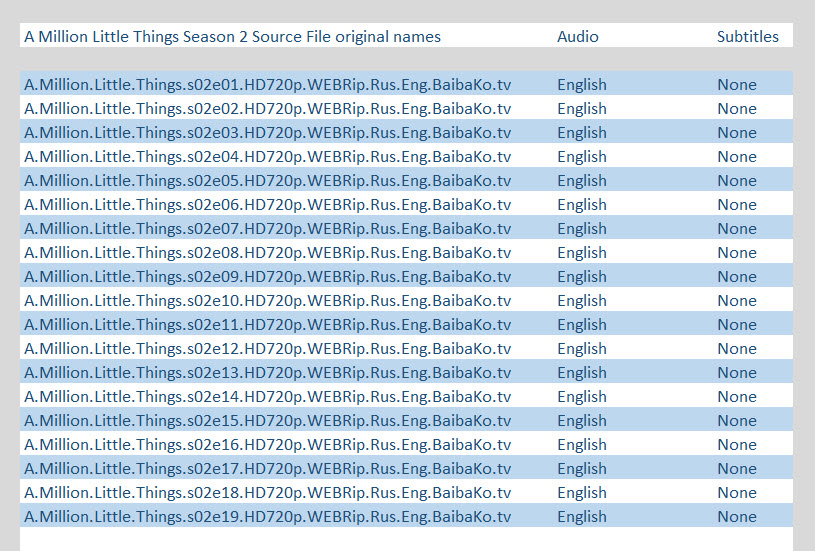
Task: Click 'English' audio cell in s02e16 row
Action: 582,444
